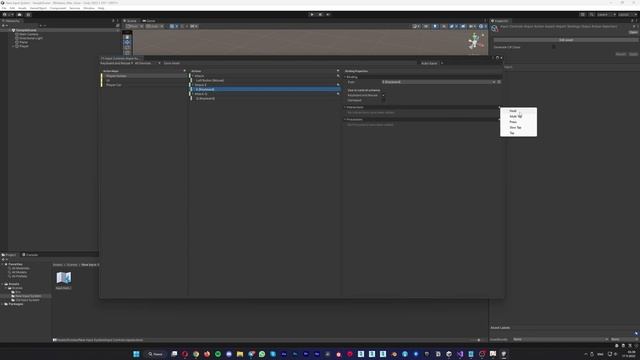Enable Generate C# Class checkbox

click(x=554, y=47)
